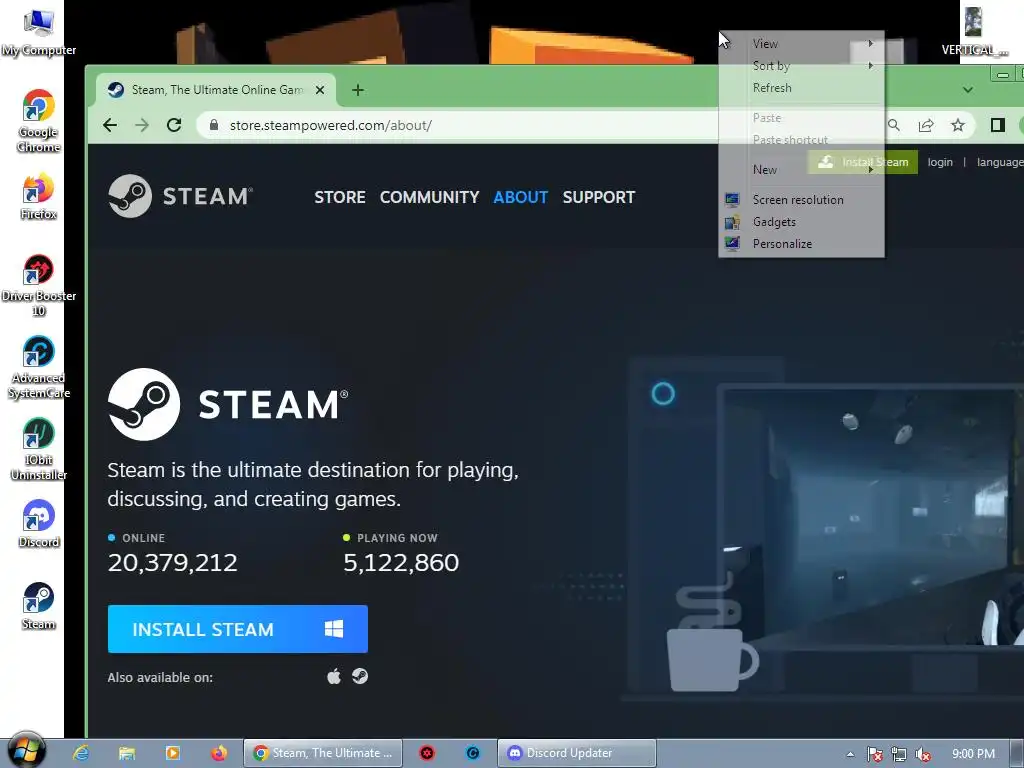Open Chrome side panel
1024x768 pixels.
click(997, 125)
